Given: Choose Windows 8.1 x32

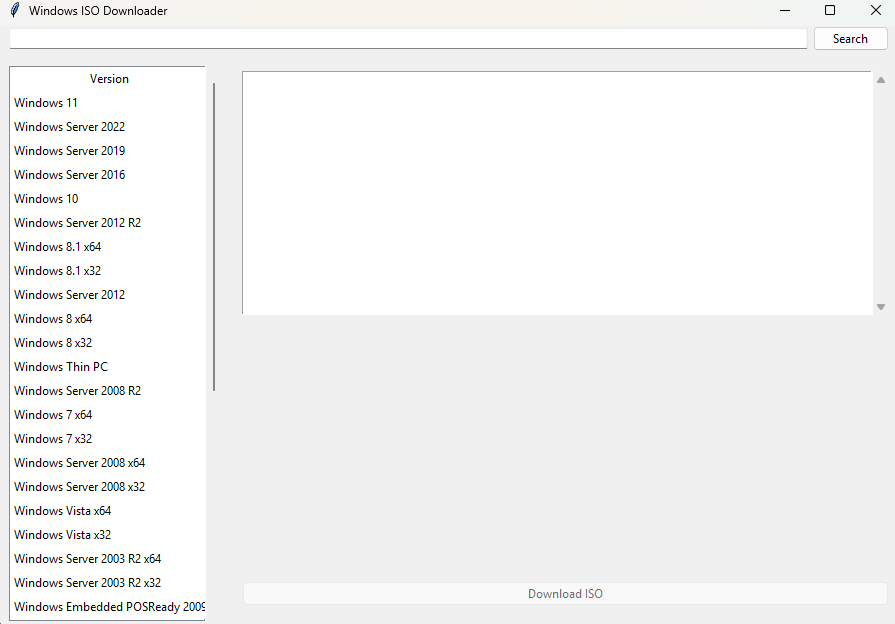Looking at the screenshot, I should (x=107, y=271).
